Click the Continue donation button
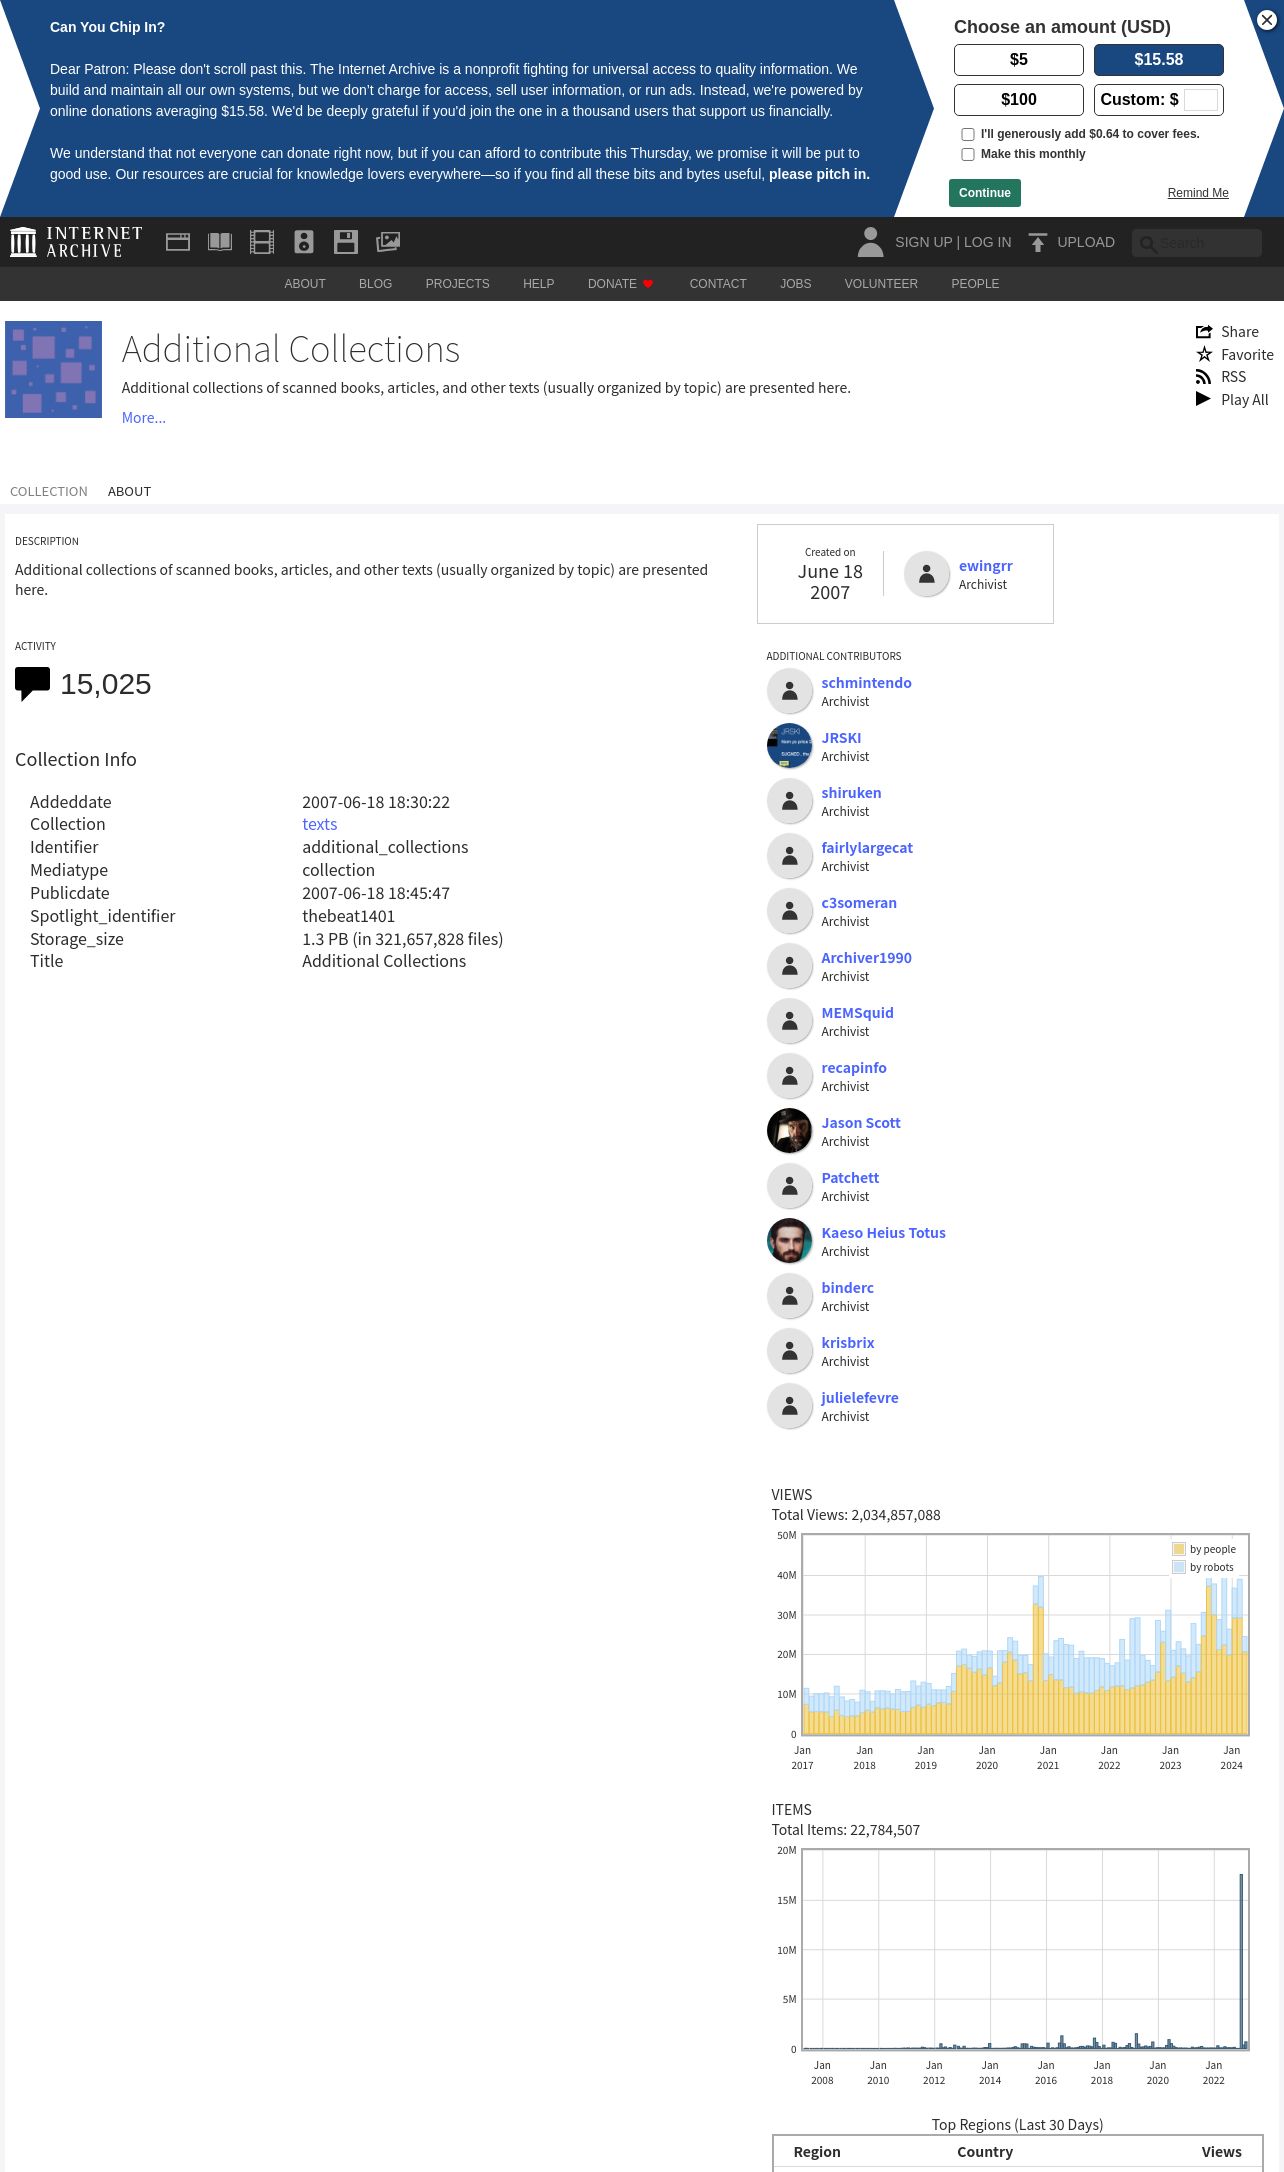This screenshot has width=1284, height=2172. click(985, 193)
